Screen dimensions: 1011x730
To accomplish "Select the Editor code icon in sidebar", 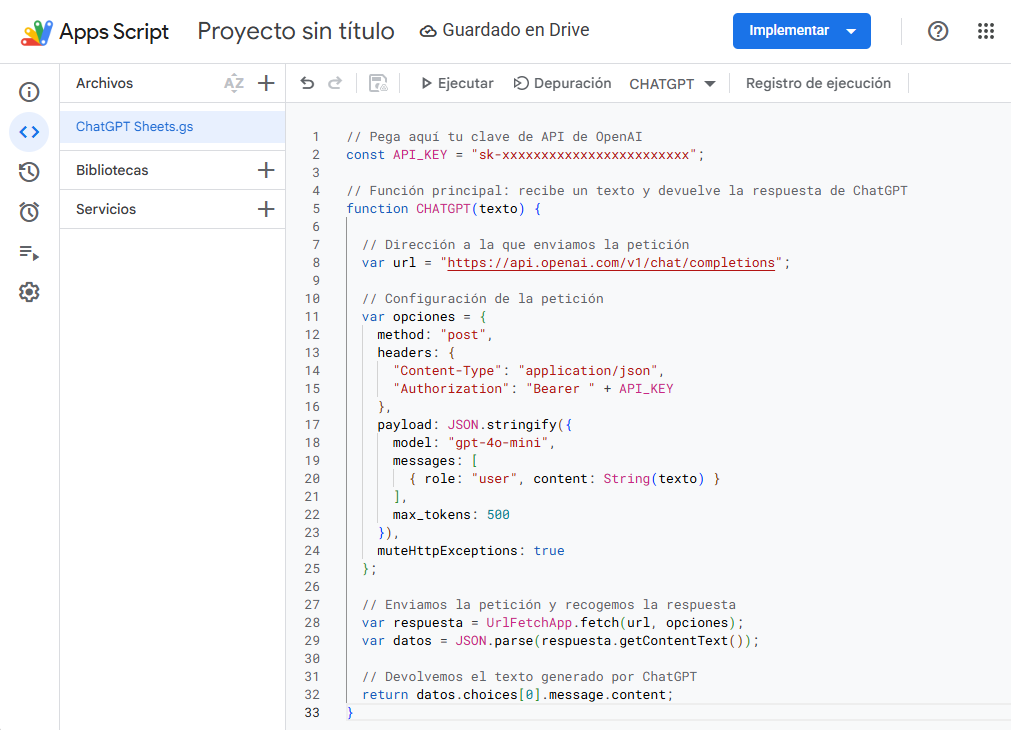I will pyautogui.click(x=29, y=132).
